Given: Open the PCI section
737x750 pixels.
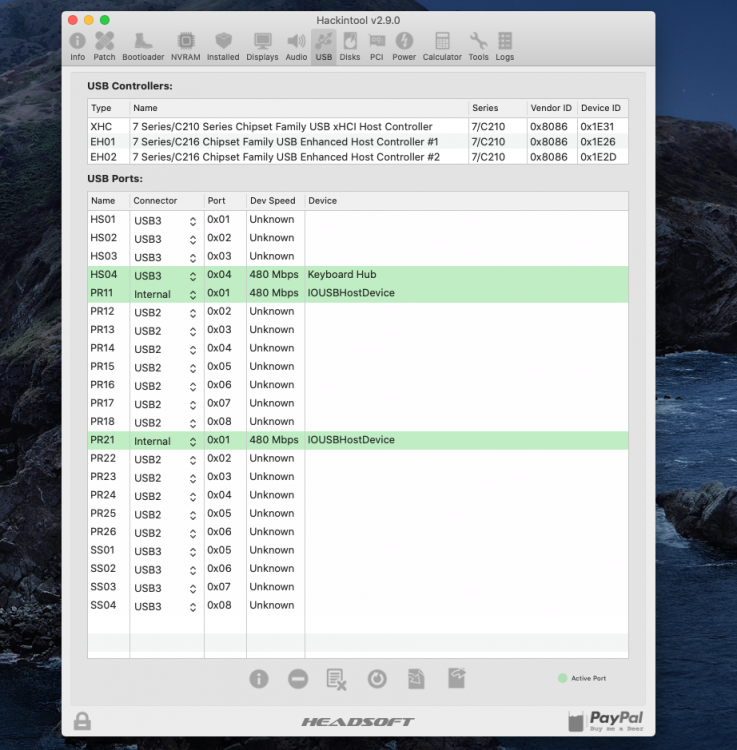Looking at the screenshot, I should 376,46.
